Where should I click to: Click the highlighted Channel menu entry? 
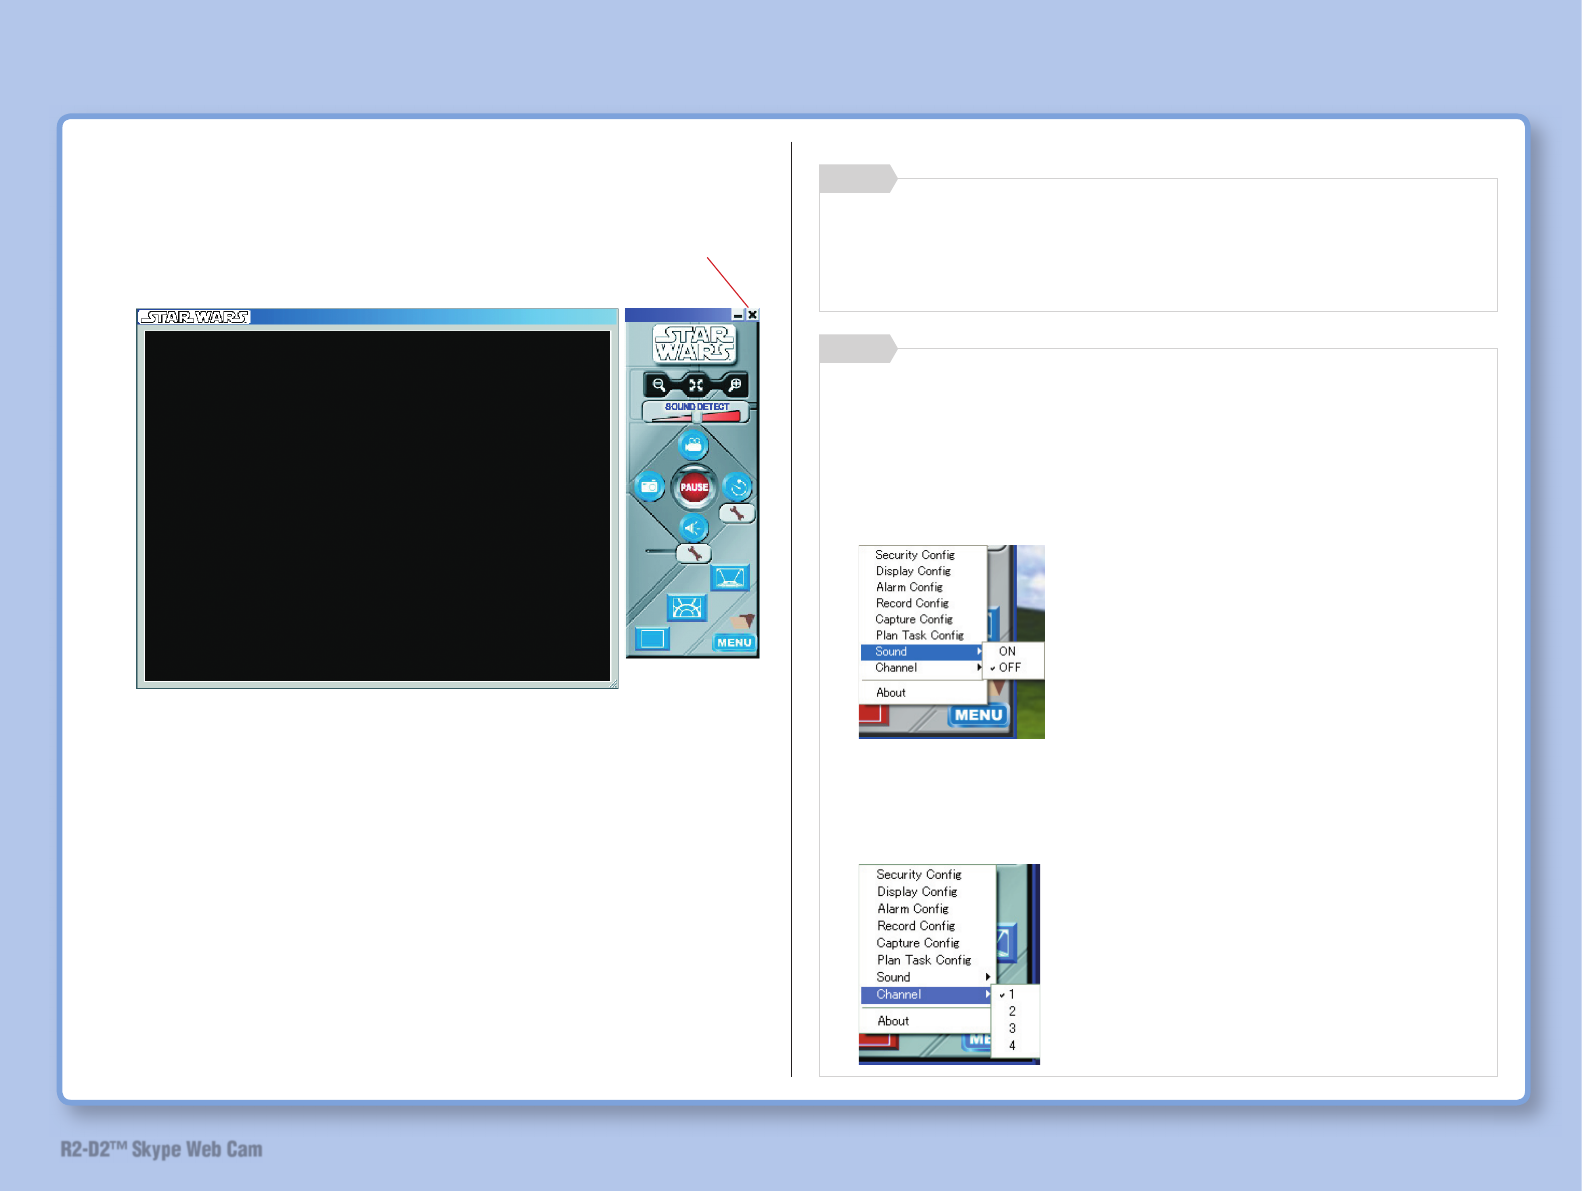point(926,995)
